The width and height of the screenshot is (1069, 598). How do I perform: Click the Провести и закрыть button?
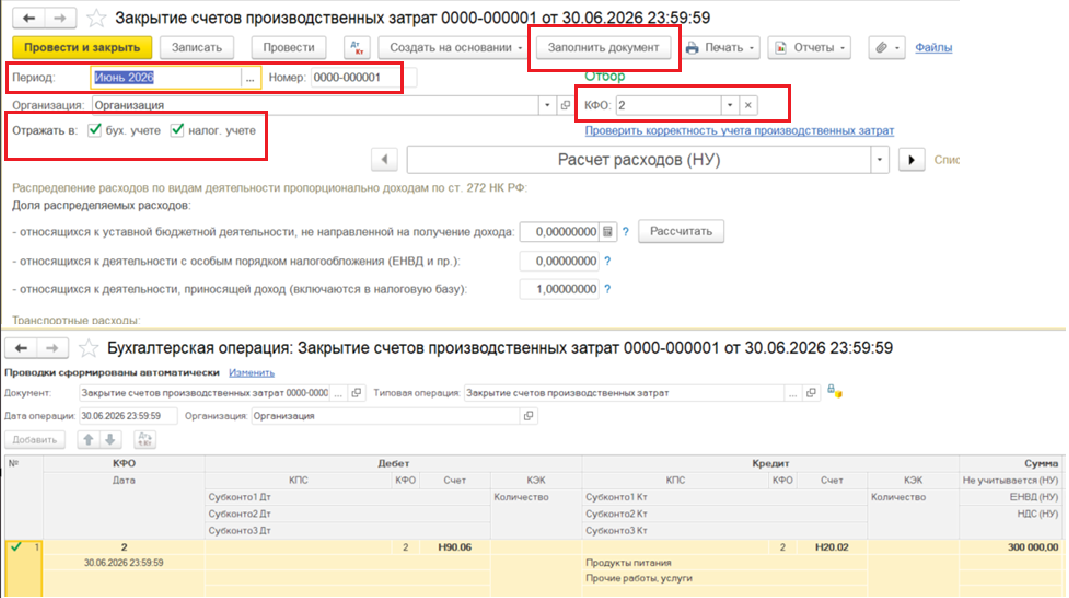pos(82,47)
